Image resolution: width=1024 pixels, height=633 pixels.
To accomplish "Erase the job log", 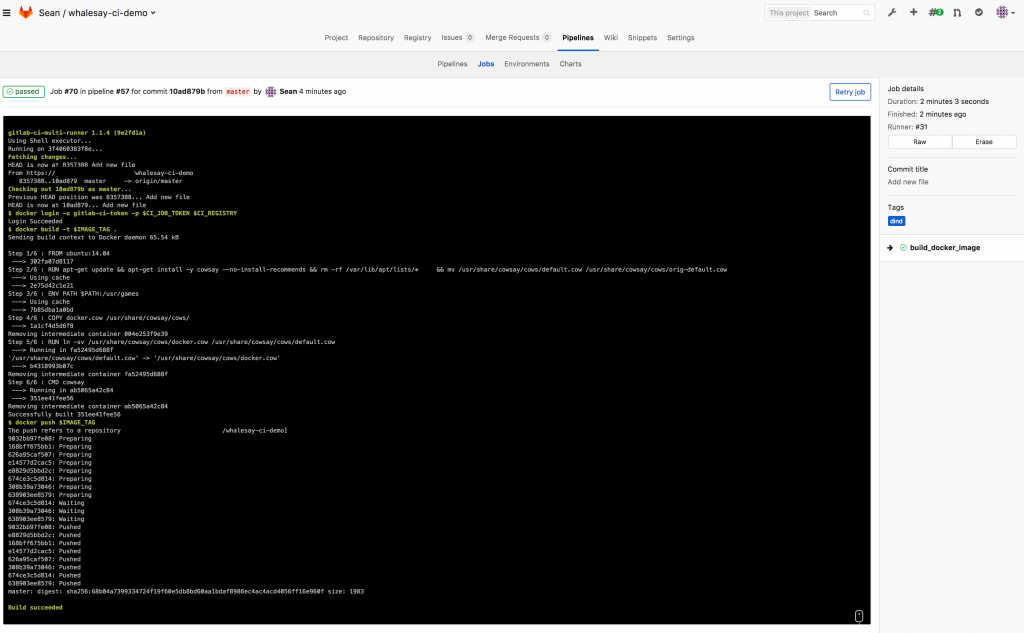I will 984,141.
